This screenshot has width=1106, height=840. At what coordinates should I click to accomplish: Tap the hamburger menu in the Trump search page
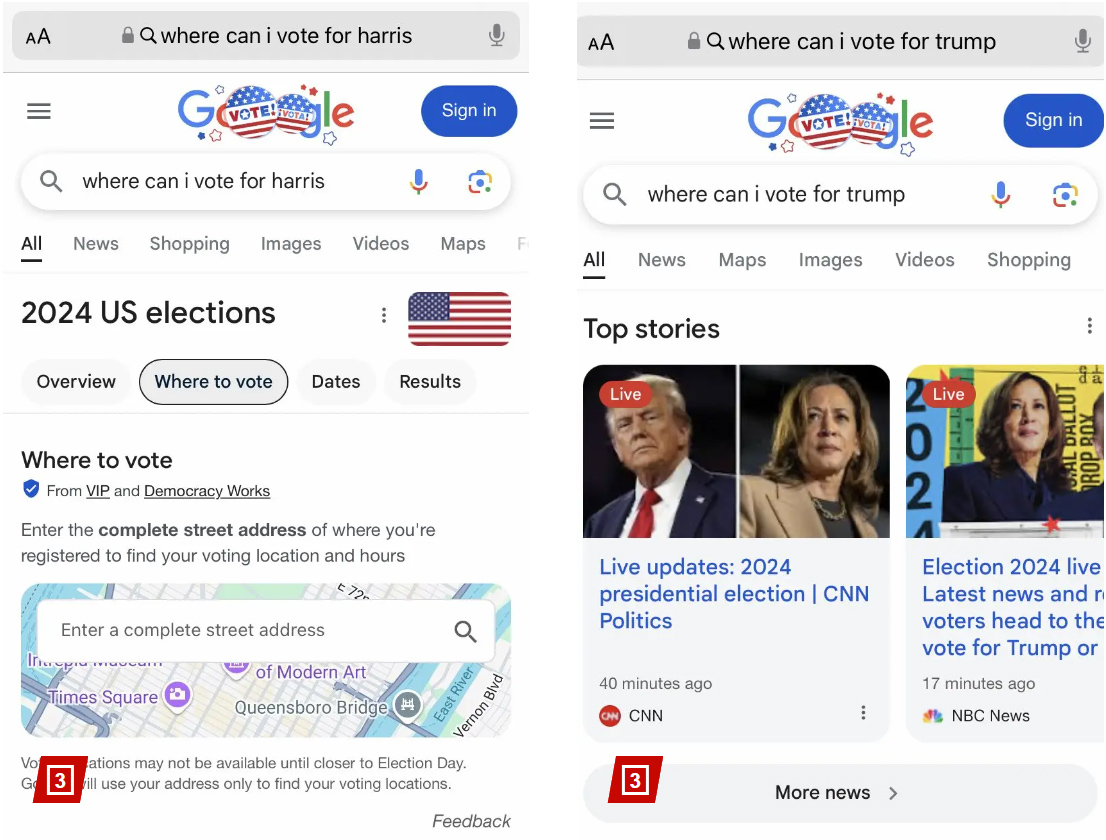602,121
